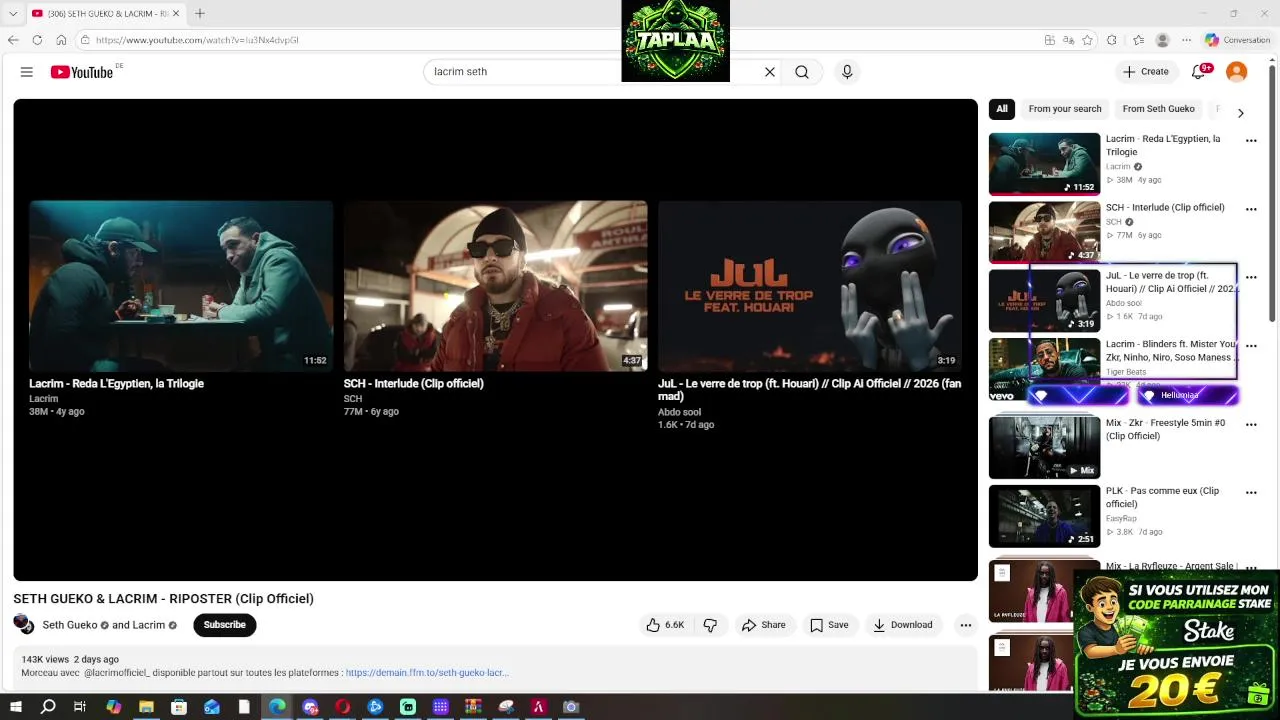The image size is (1280, 720).
Task: Open the YouTube account avatar menu
Action: click(1237, 72)
